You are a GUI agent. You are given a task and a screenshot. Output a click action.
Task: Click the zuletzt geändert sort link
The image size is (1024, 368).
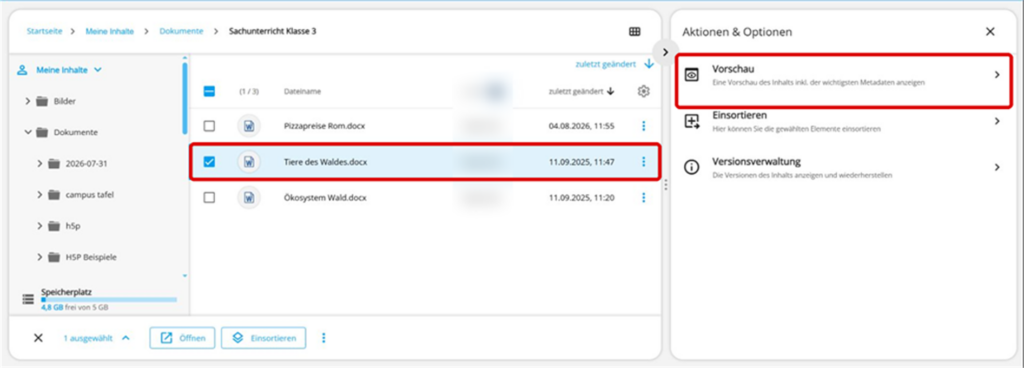(x=605, y=64)
